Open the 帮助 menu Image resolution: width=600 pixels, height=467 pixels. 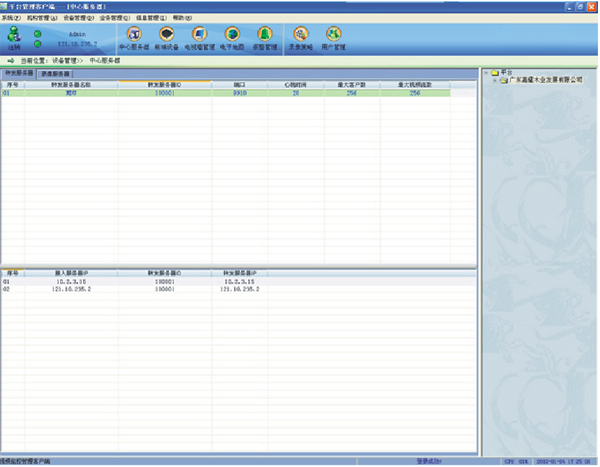tap(181, 18)
